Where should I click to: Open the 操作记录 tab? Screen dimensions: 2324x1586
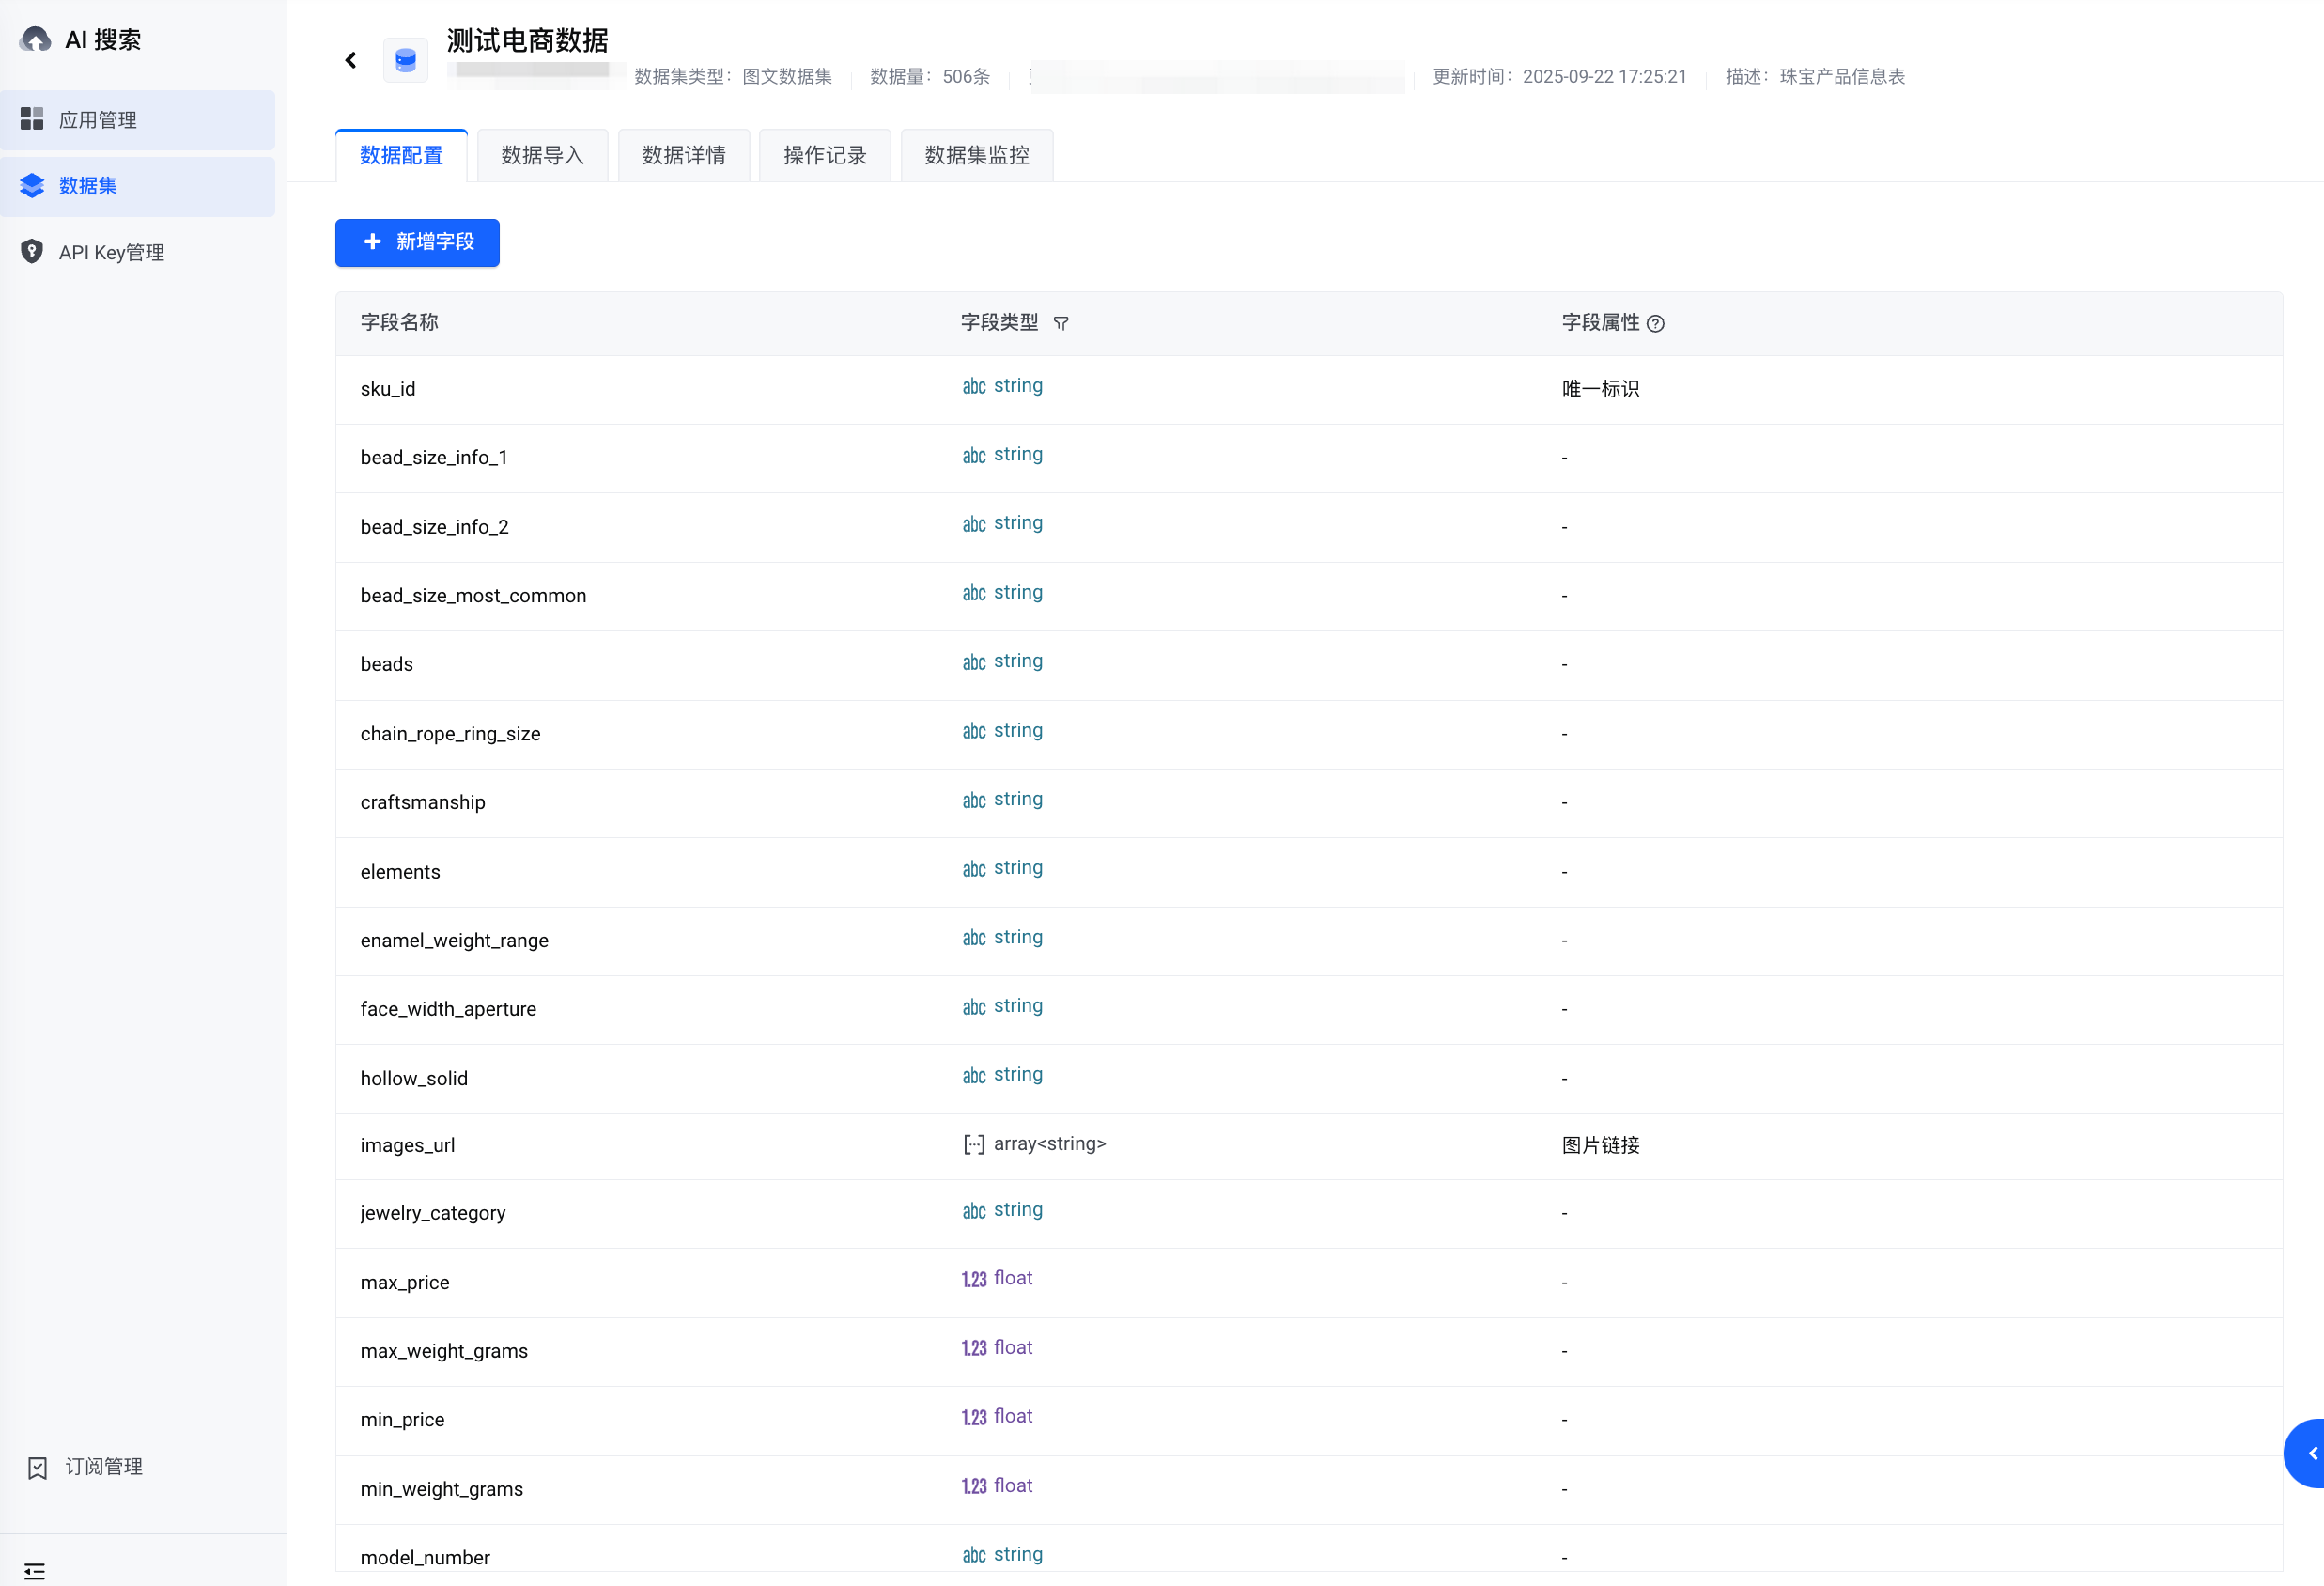(825, 155)
